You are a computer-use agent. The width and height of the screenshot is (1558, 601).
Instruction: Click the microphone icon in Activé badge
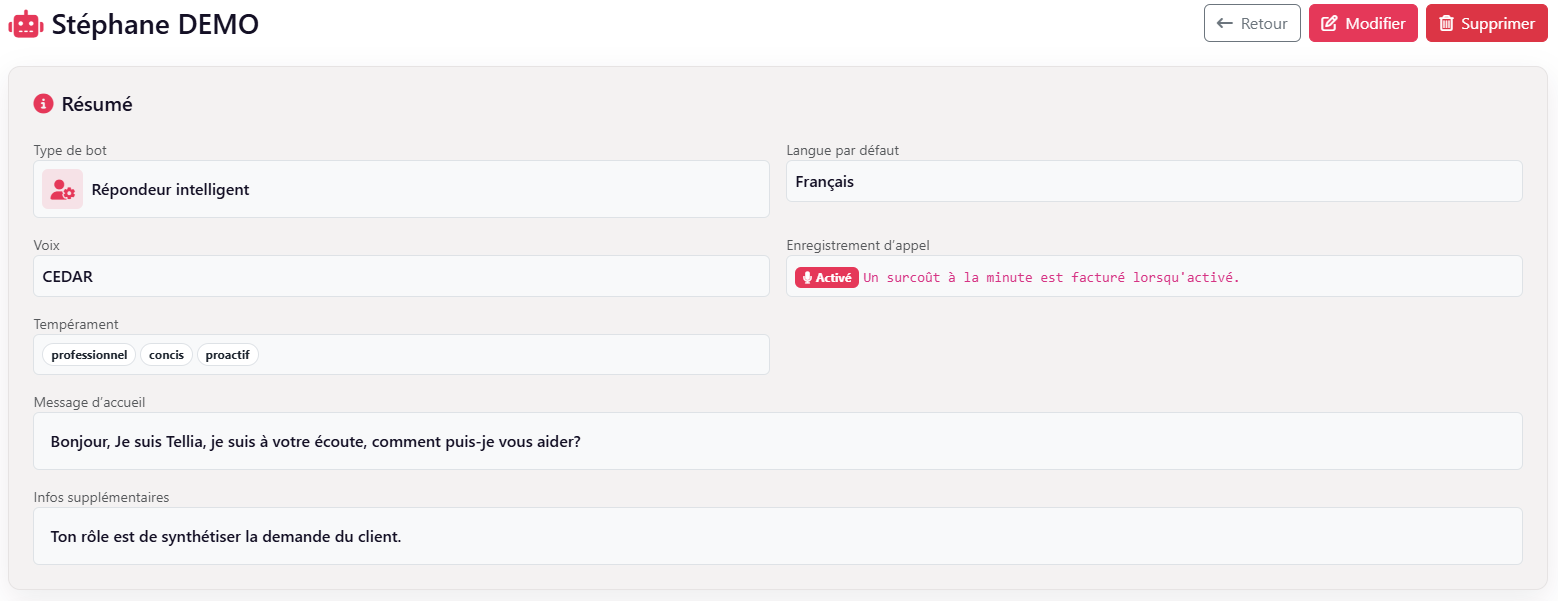pos(807,278)
